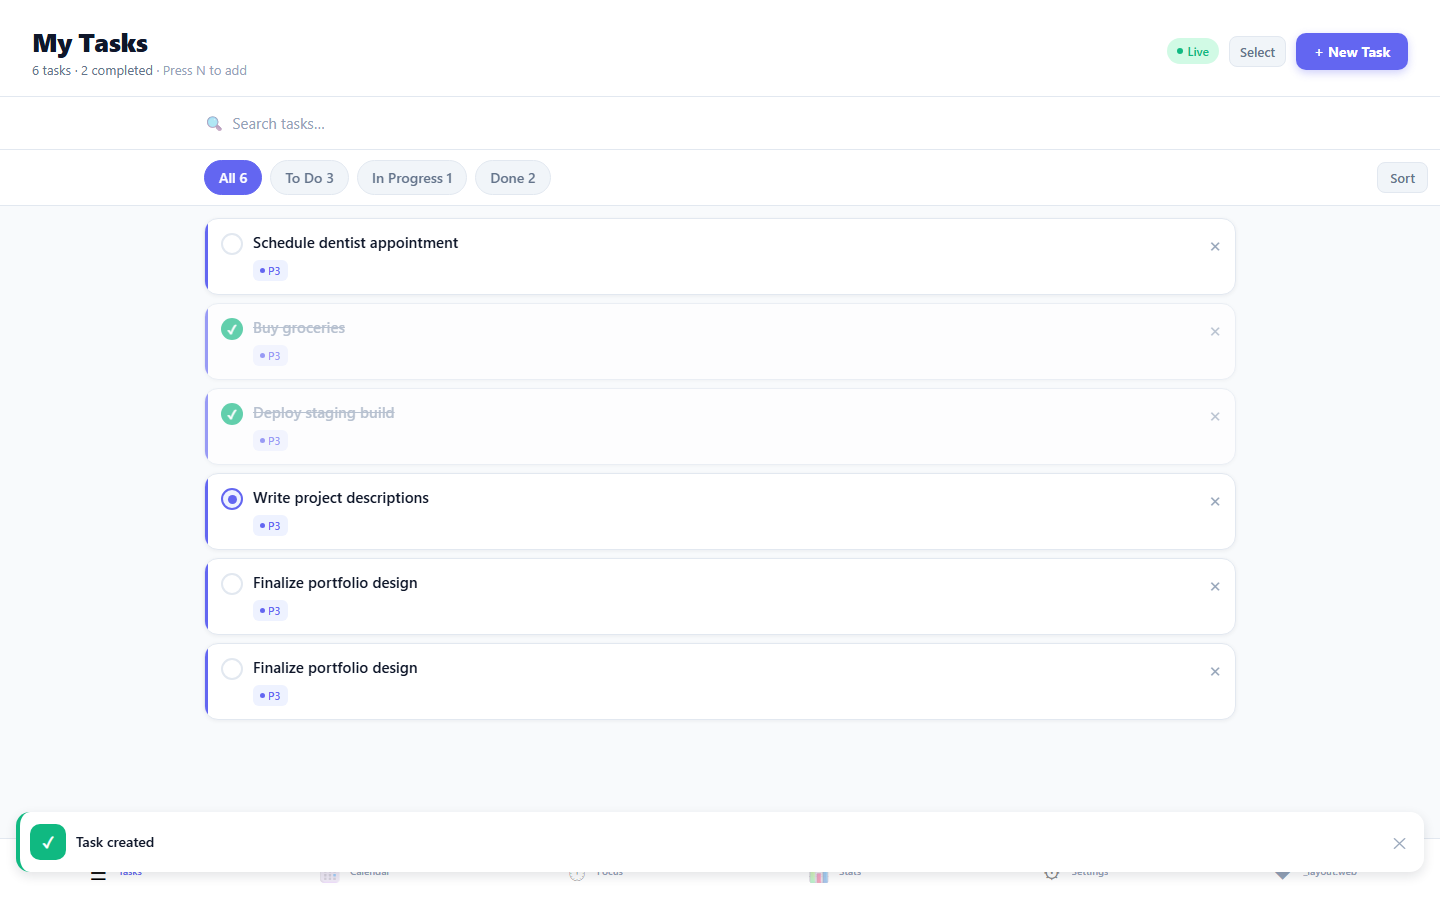Open the Buy groceries title
Viewport: 1440px width, 900px height.
pyautogui.click(x=299, y=328)
